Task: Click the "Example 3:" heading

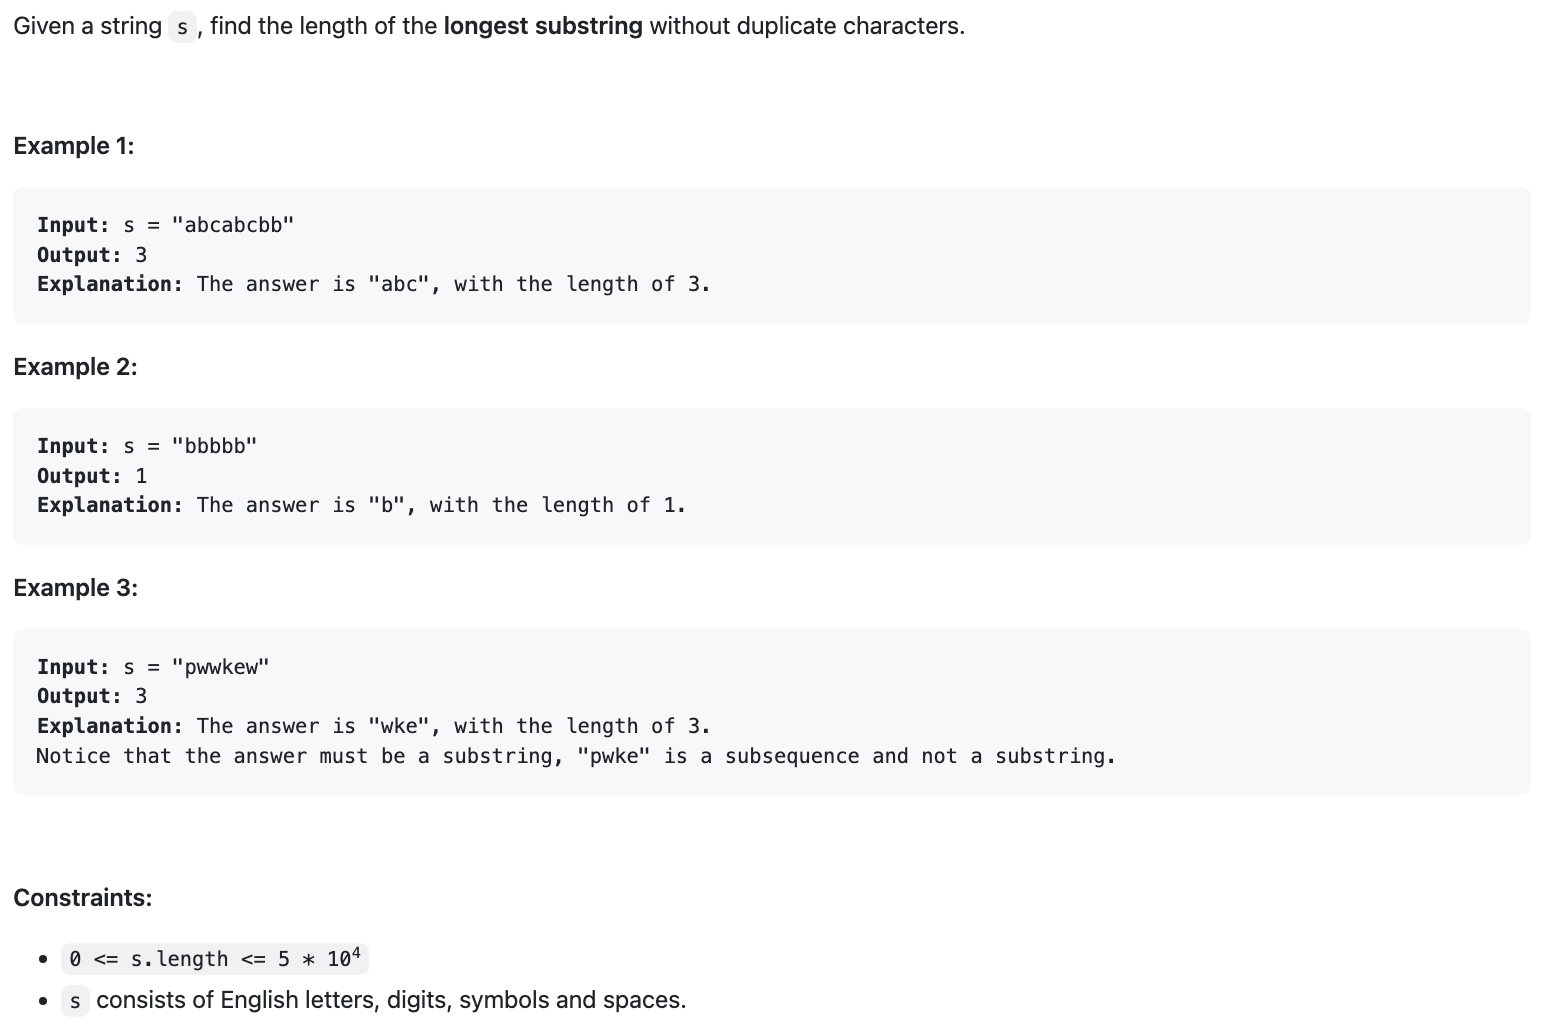Action: (76, 588)
